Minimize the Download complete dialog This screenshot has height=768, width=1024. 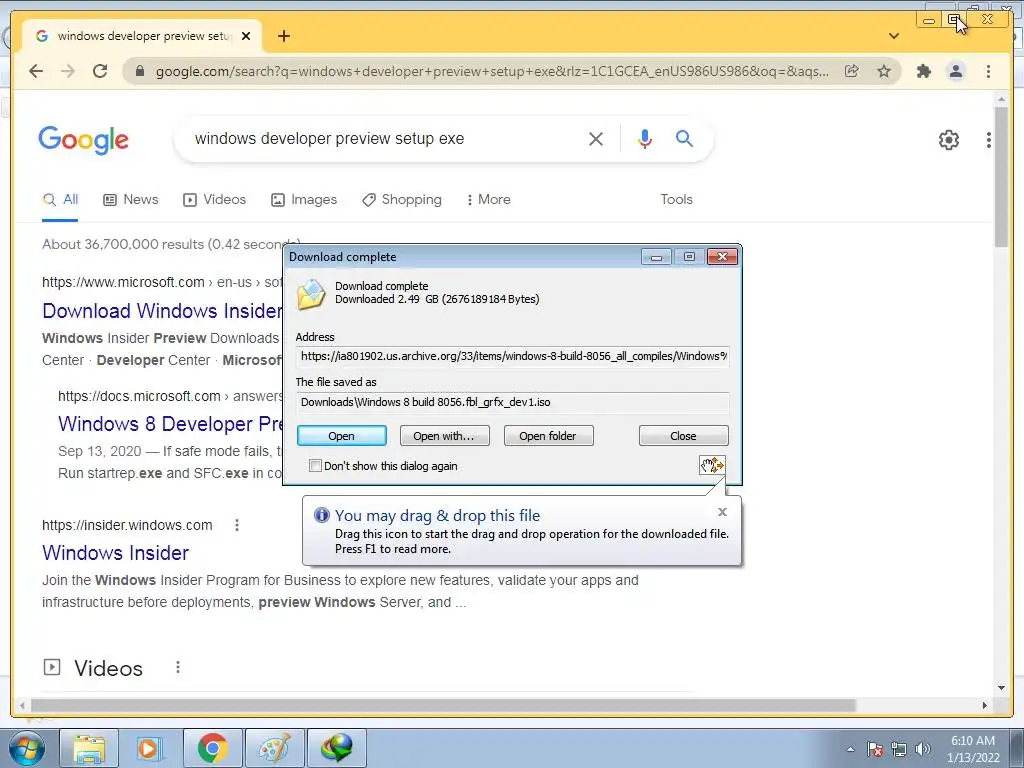point(656,257)
